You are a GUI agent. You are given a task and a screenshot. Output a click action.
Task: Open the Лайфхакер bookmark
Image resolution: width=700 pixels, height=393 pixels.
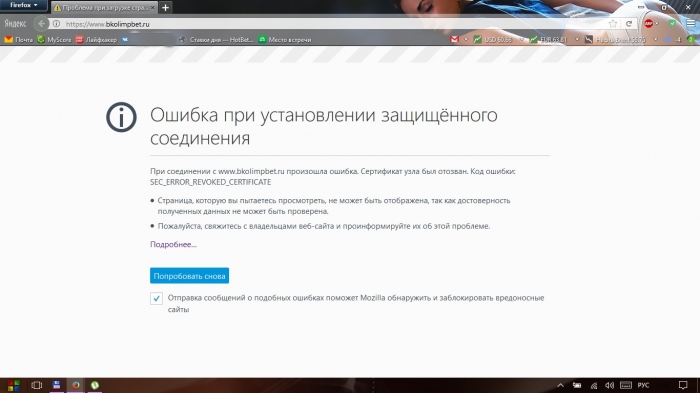point(96,40)
